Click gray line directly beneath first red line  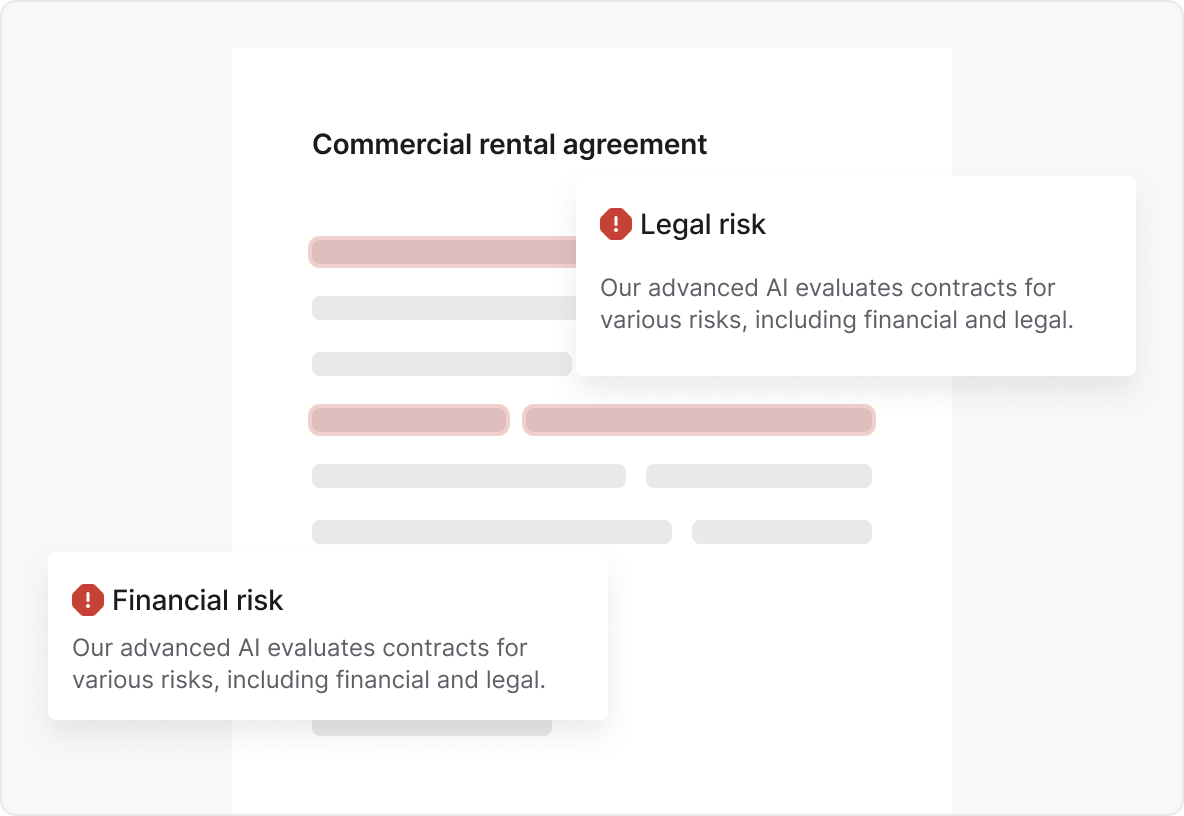pyautogui.click(x=444, y=308)
